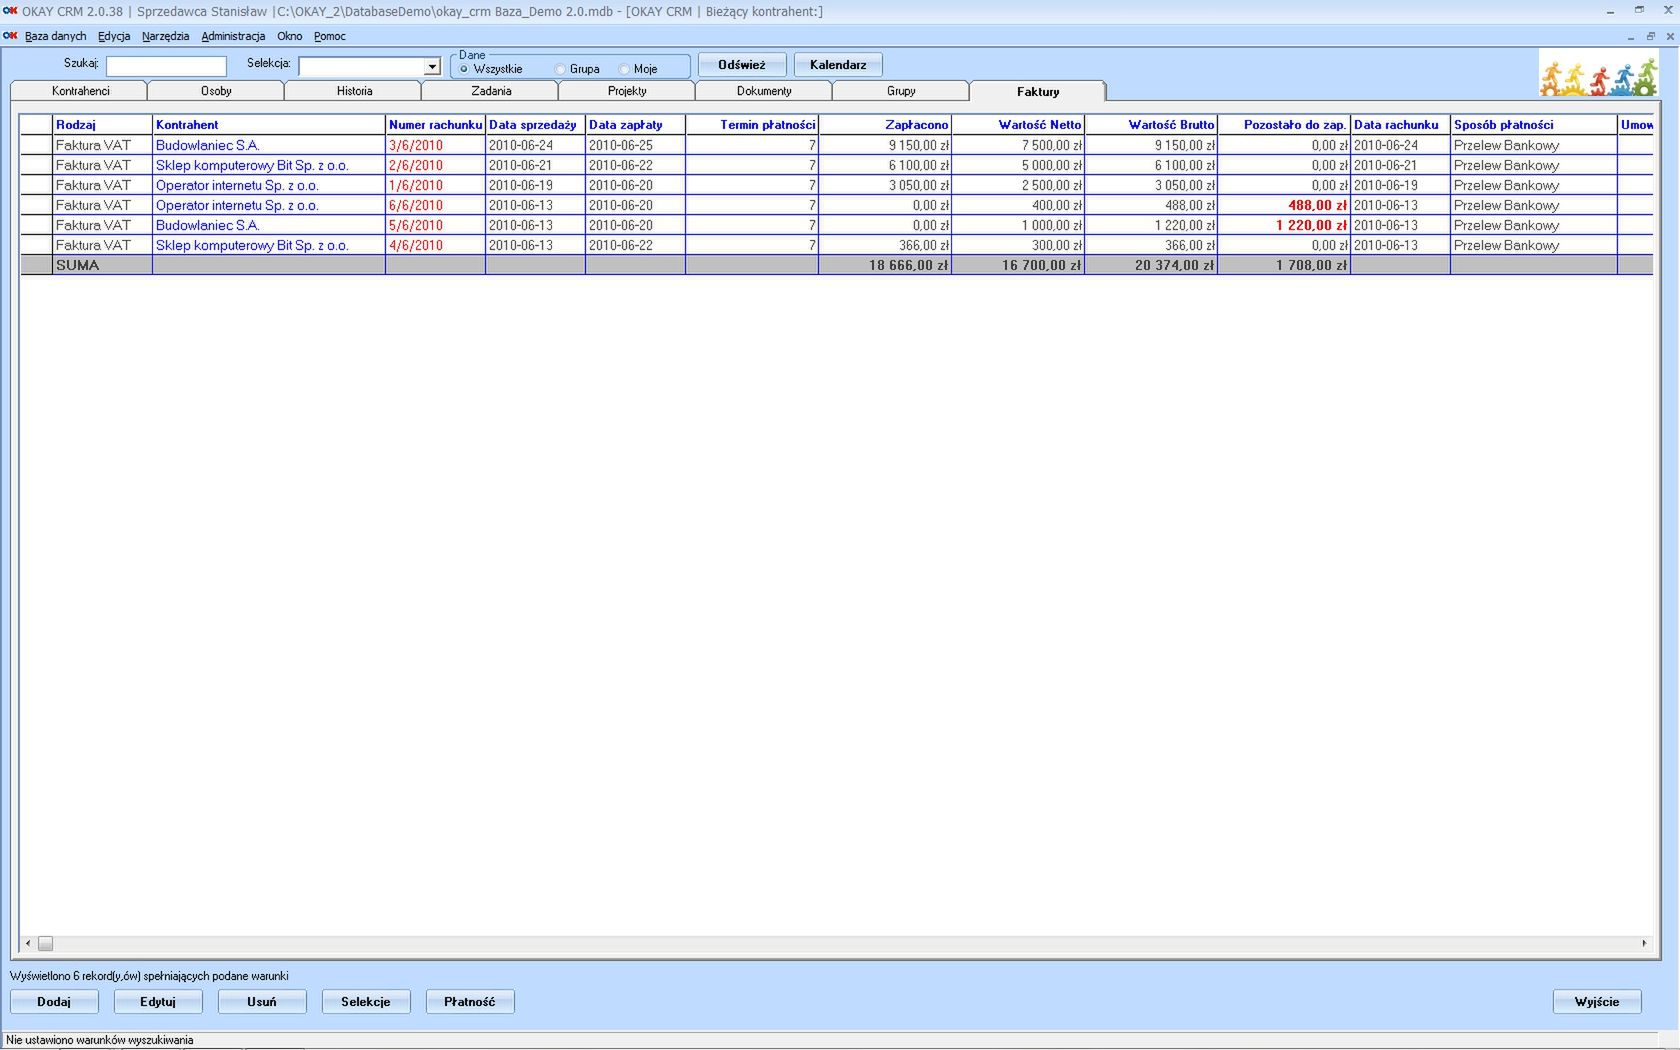Sort by Termin płatności column header
The height and width of the screenshot is (1050, 1680).
point(752,125)
